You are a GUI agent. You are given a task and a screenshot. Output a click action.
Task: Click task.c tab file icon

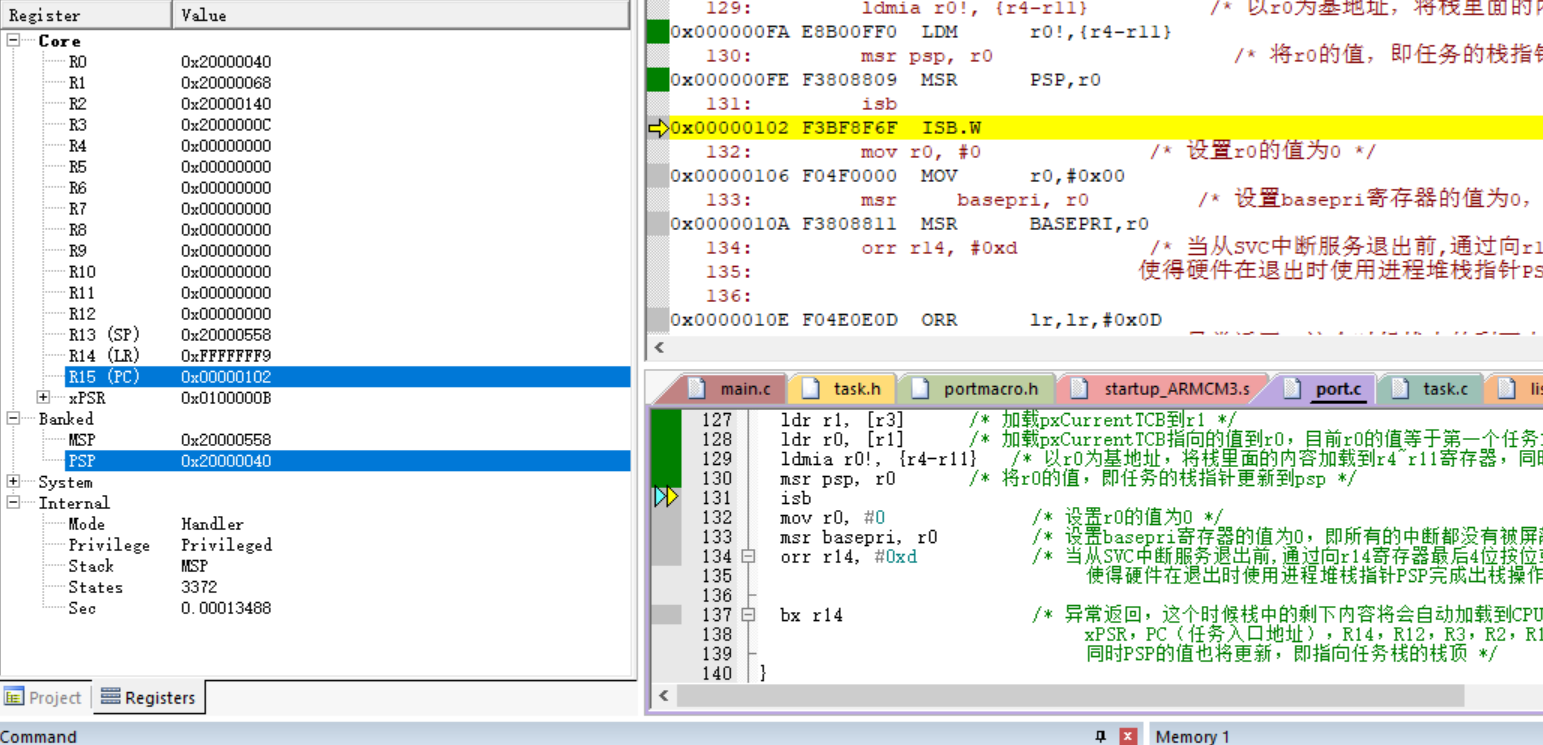point(1400,388)
